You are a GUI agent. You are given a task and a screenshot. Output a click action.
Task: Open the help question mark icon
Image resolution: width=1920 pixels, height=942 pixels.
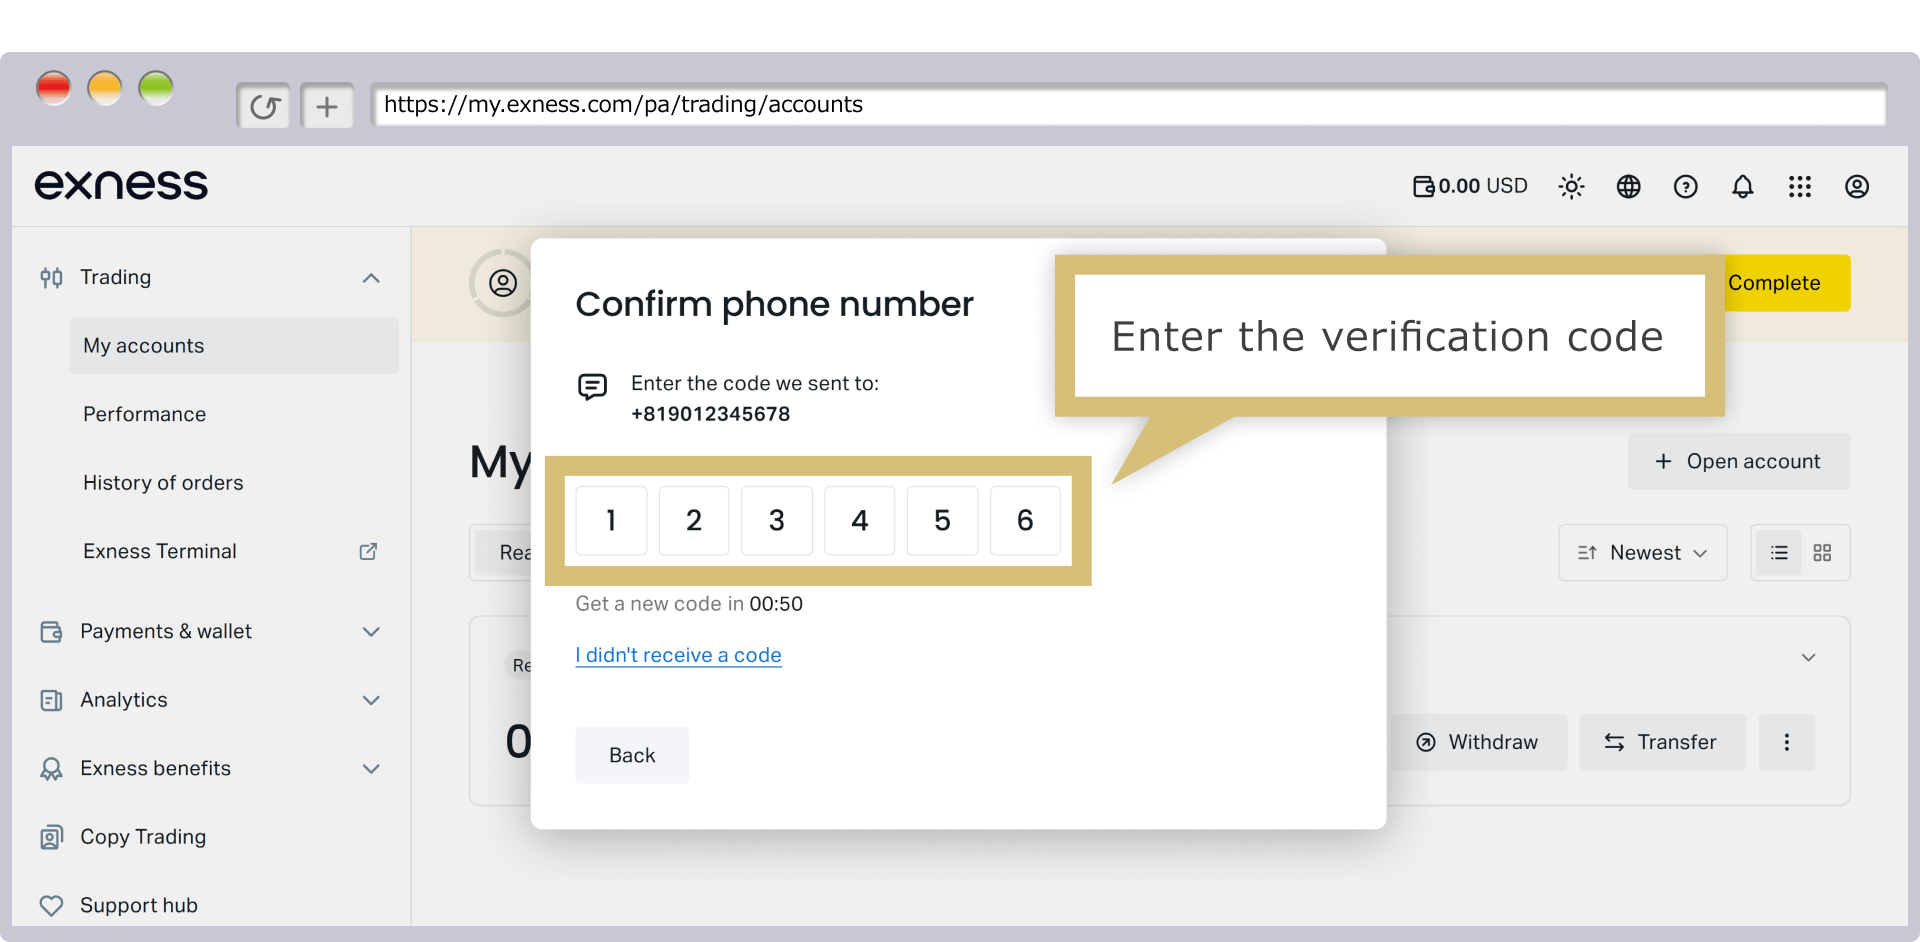click(1685, 186)
